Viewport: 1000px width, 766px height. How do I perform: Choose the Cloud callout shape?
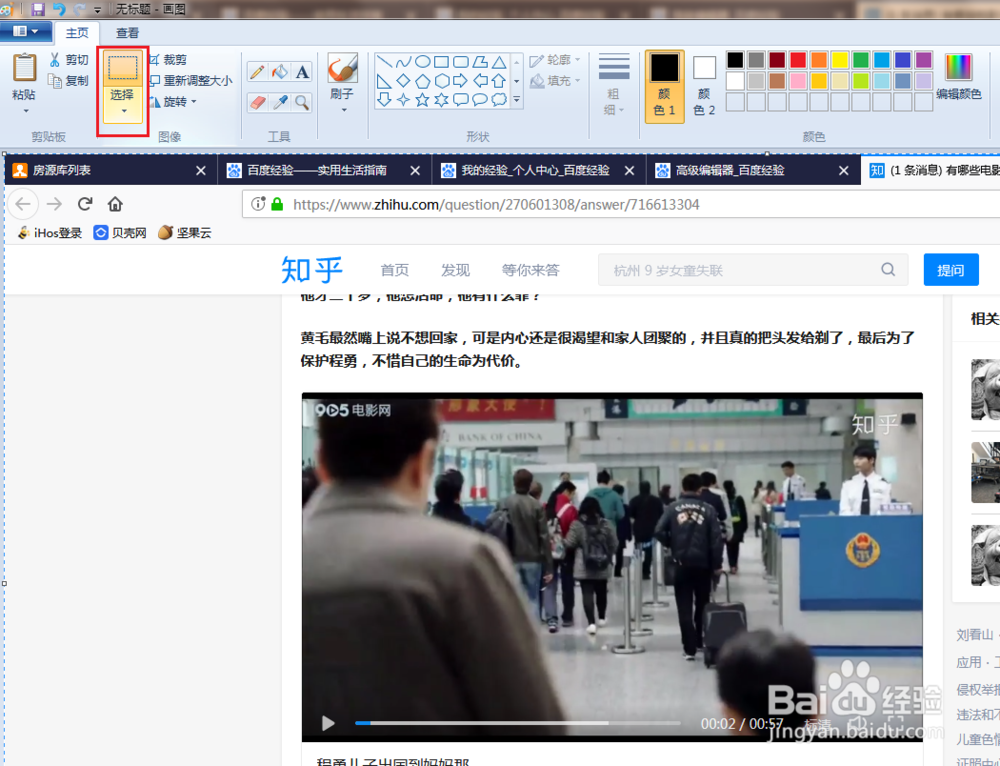pyautogui.click(x=499, y=99)
